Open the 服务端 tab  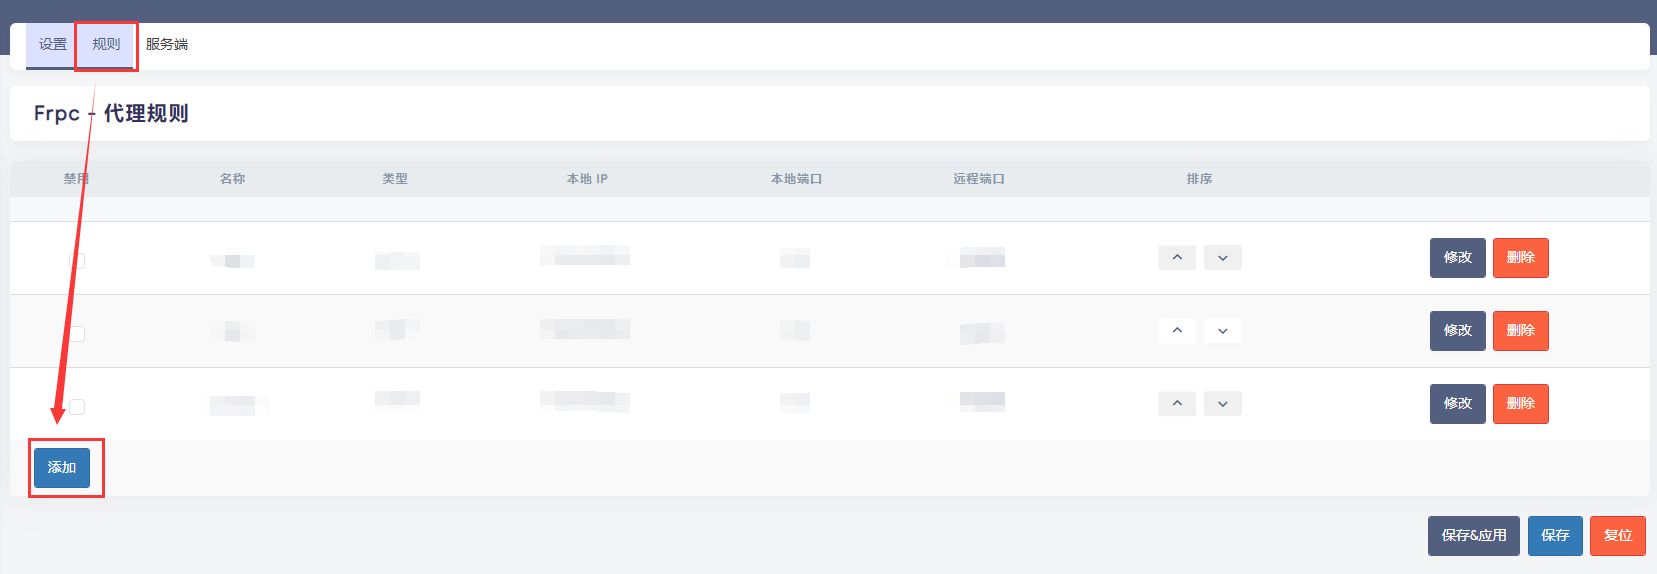point(167,45)
